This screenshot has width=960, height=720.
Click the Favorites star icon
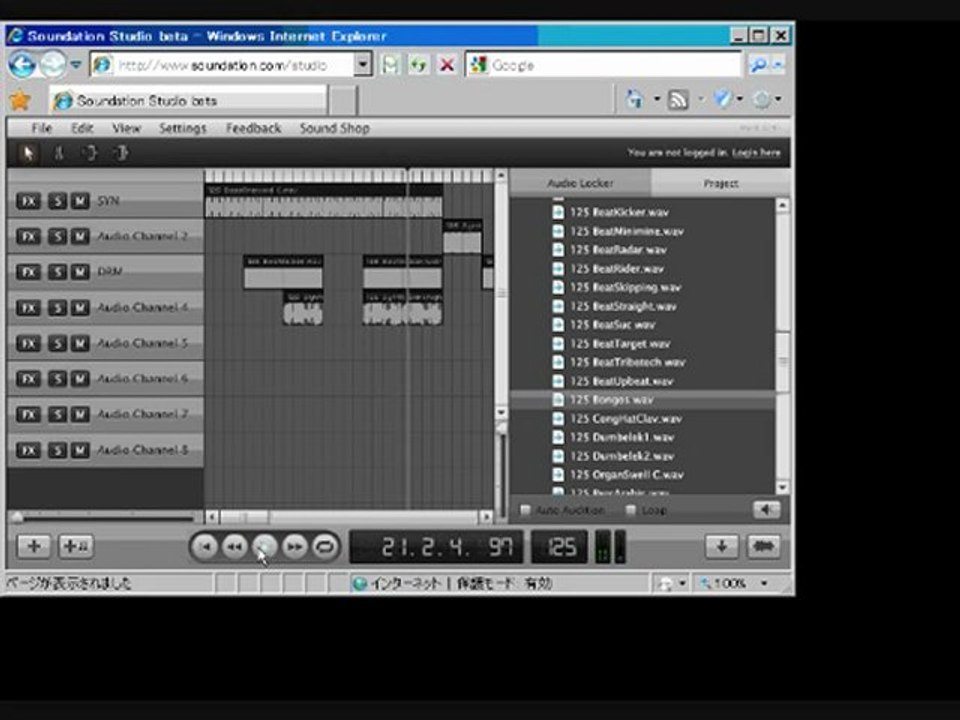[20, 100]
